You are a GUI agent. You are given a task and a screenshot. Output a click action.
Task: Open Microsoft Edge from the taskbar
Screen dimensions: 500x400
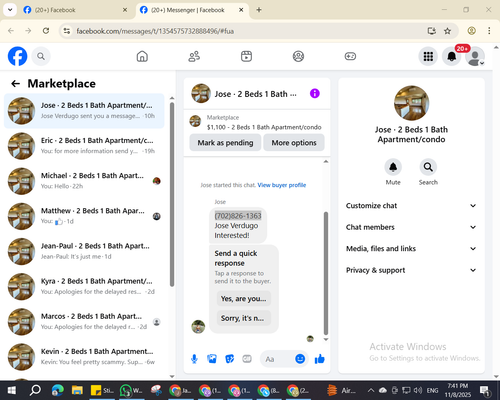coord(57,390)
